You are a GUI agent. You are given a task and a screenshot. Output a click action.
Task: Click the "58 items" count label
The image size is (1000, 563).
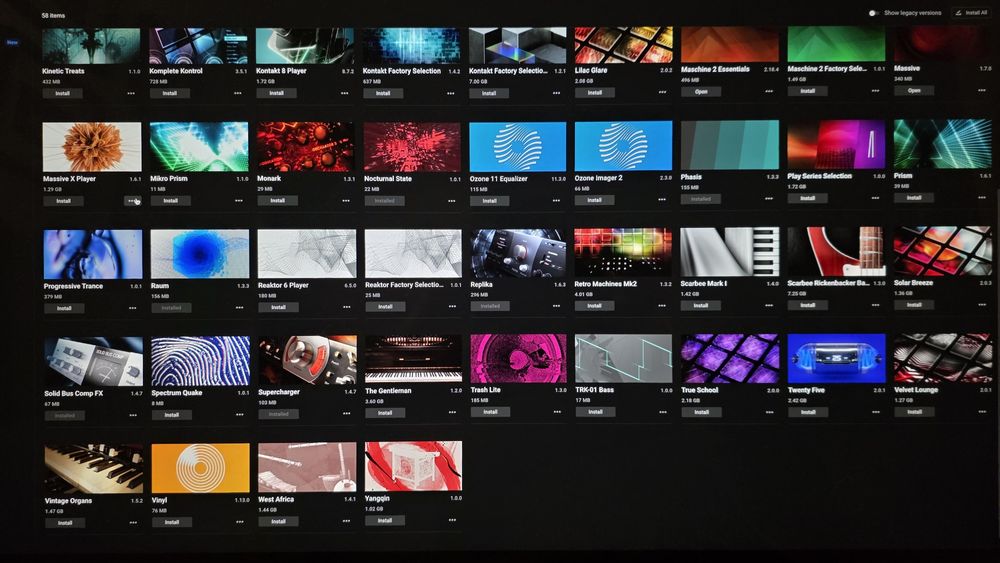(53, 15)
